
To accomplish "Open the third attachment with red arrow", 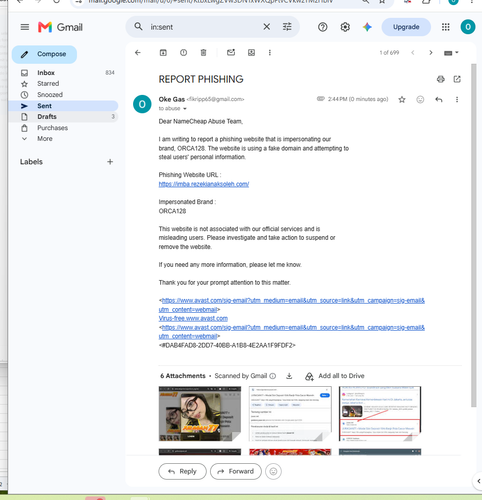I will (x=380, y=414).
